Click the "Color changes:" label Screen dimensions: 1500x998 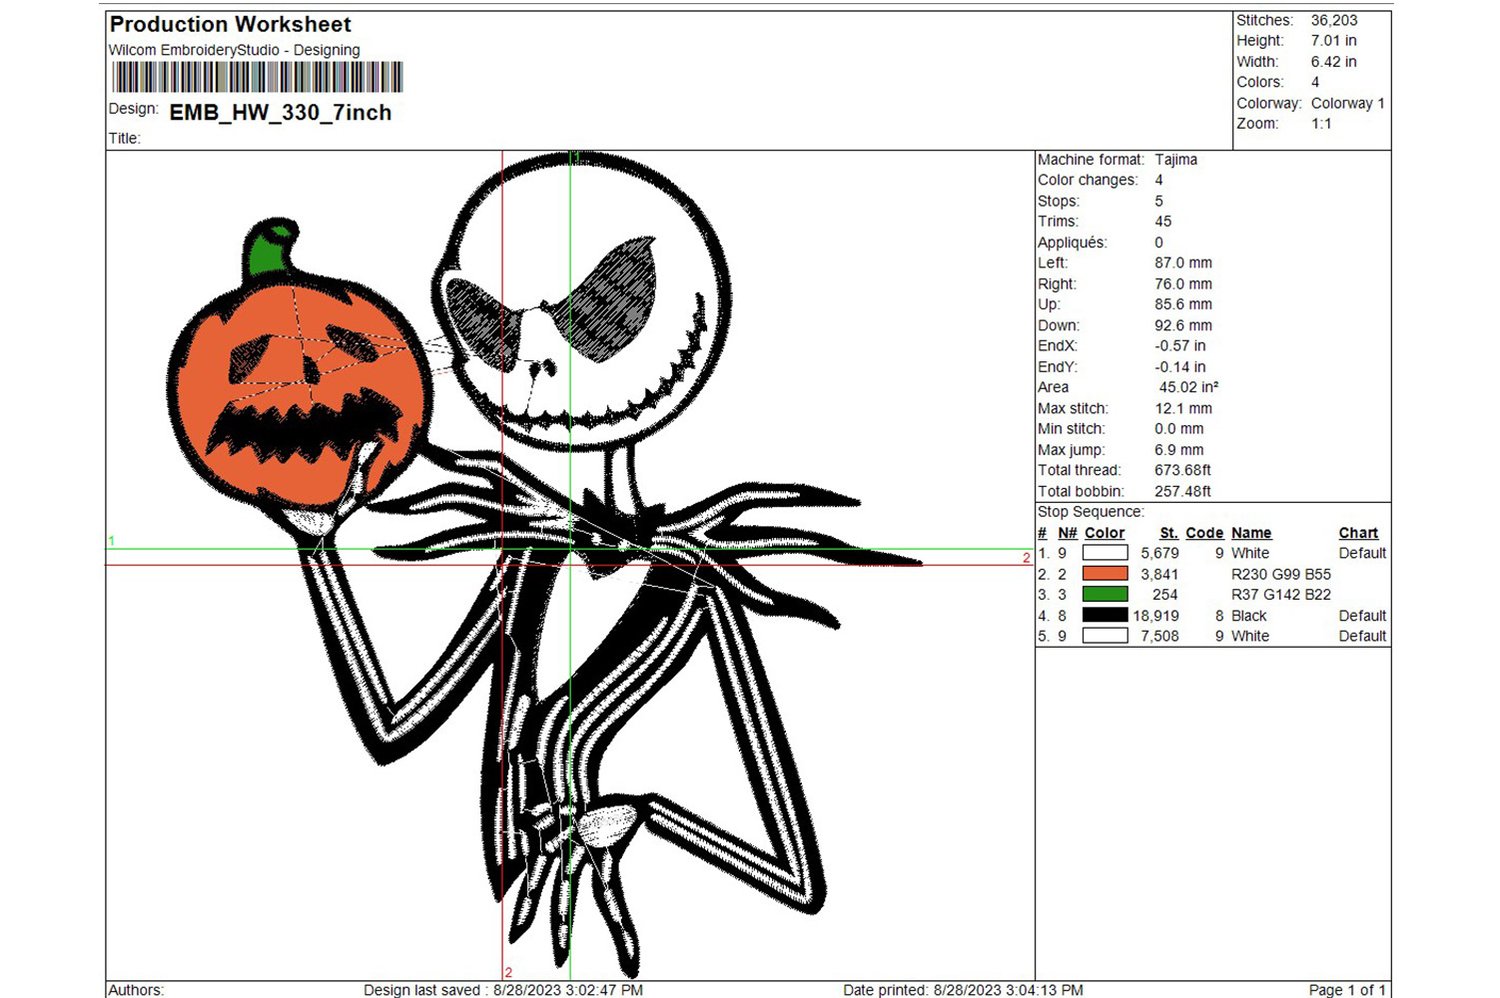click(1088, 180)
